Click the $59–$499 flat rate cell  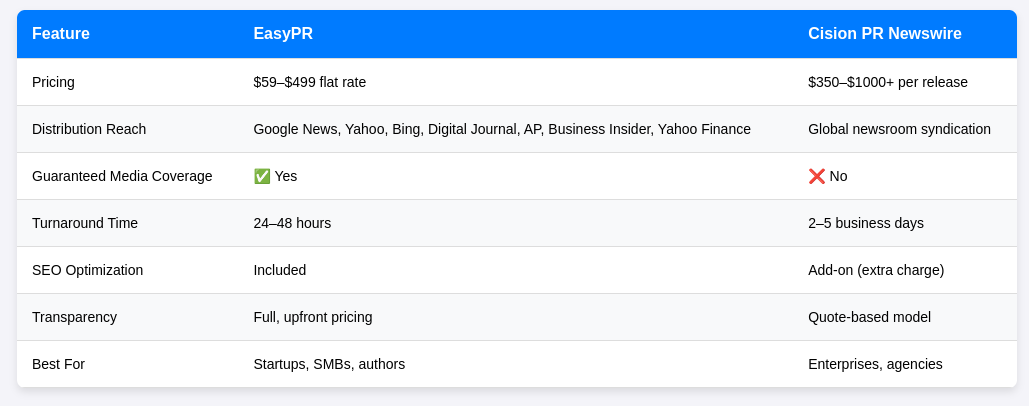309,82
